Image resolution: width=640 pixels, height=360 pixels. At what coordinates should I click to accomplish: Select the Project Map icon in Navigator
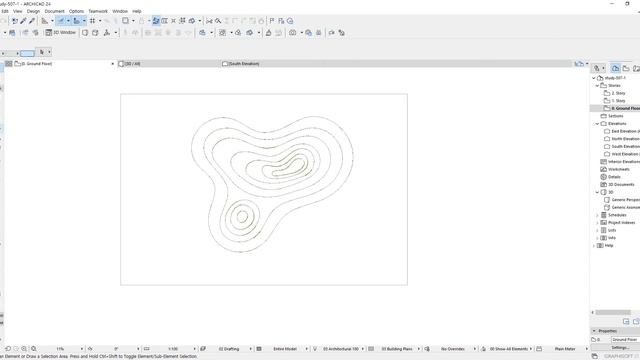coord(615,68)
